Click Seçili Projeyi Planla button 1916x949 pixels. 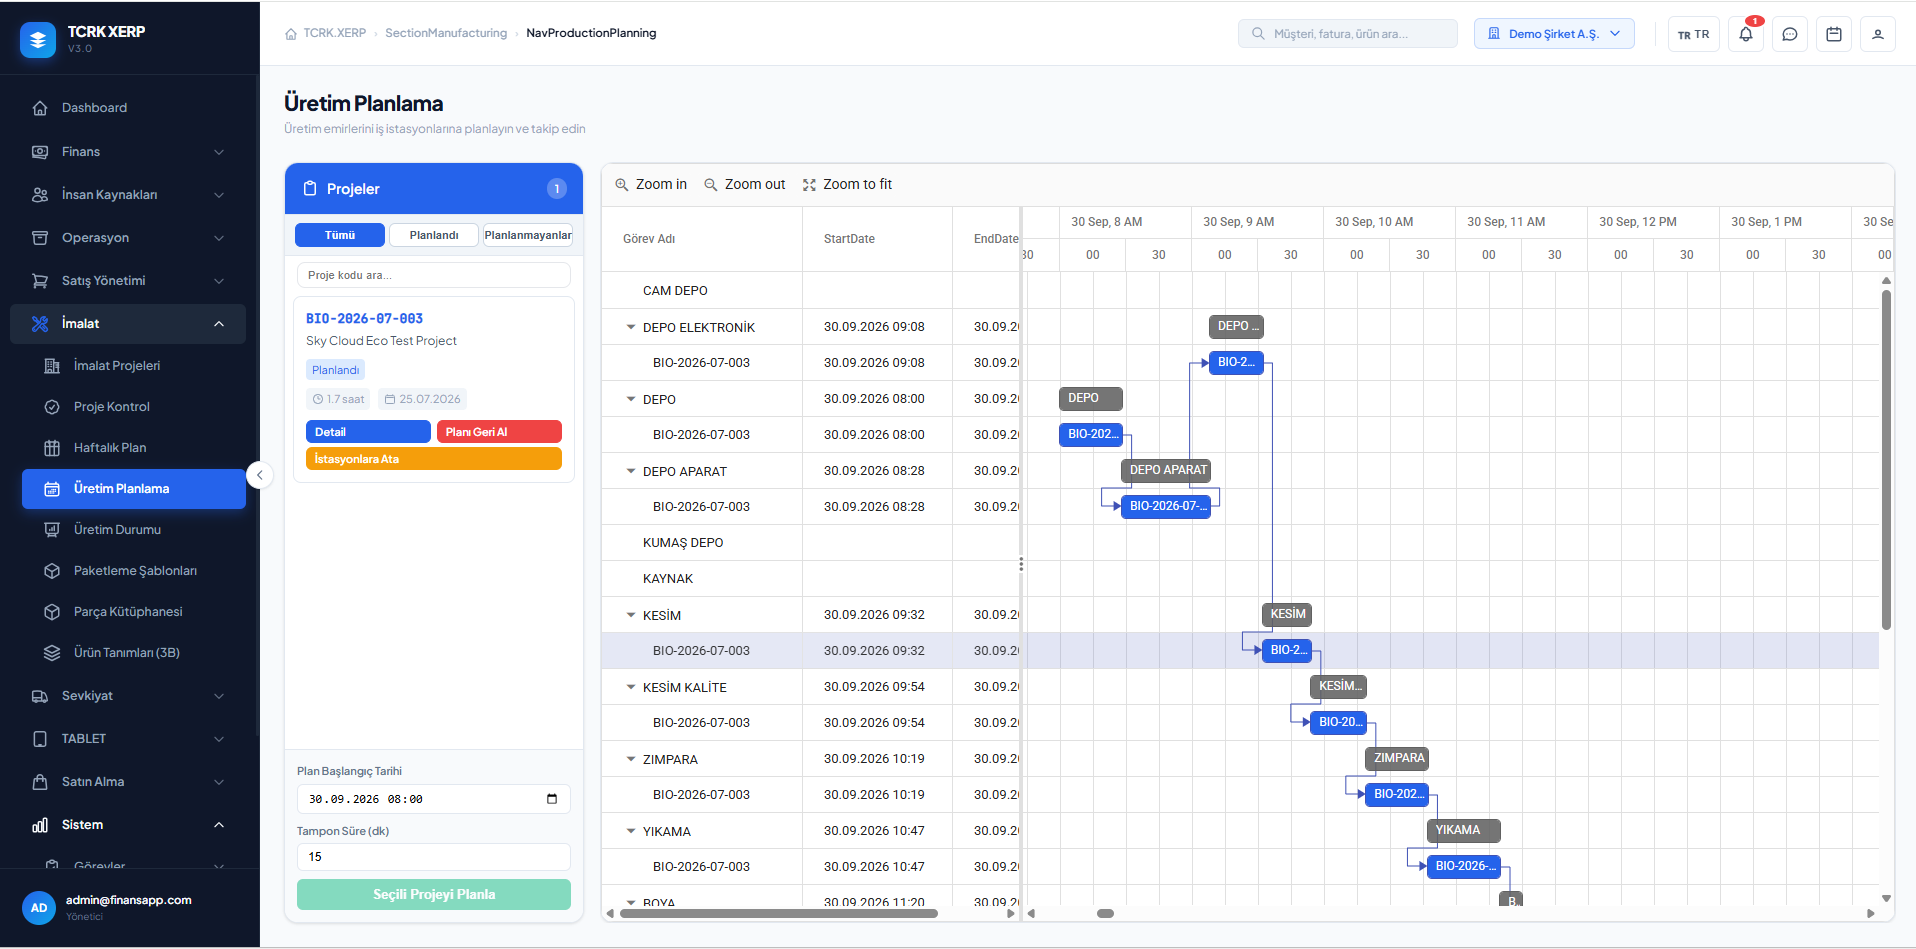click(434, 894)
